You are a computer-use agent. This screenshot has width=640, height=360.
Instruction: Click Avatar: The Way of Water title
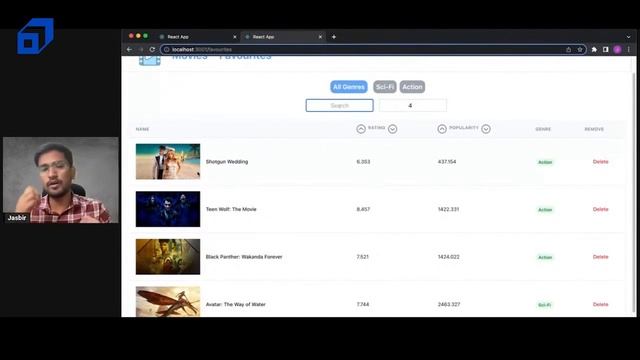[236, 304]
